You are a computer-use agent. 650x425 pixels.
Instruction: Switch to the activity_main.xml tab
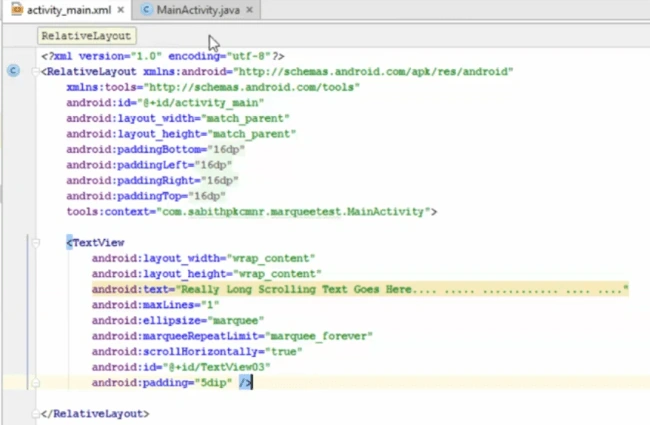coord(68,10)
